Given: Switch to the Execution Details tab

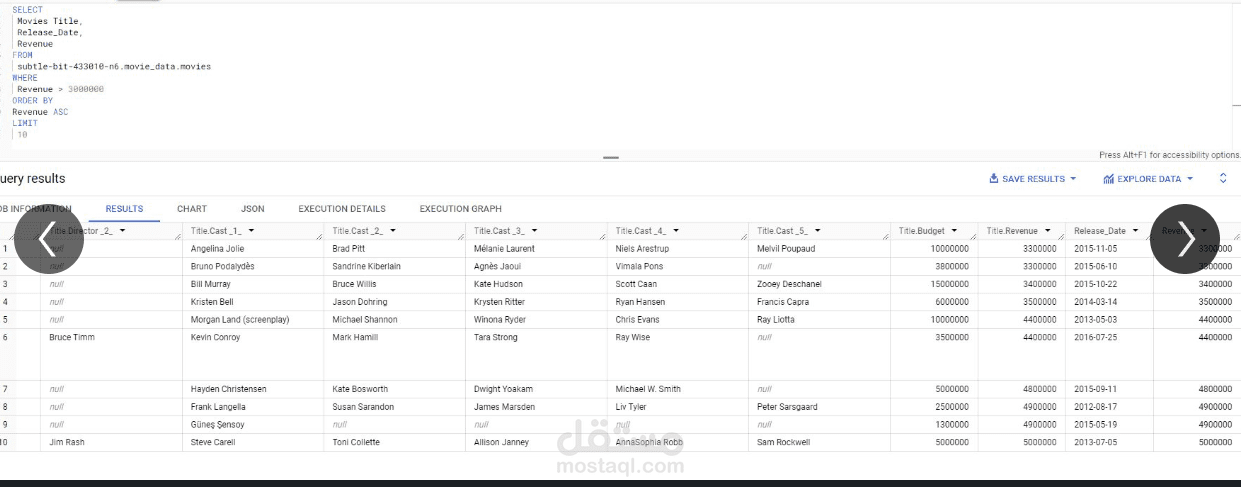Looking at the screenshot, I should click(342, 209).
